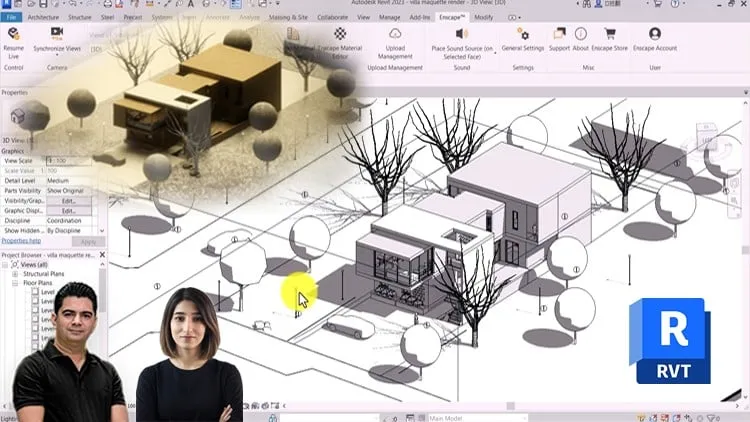Screen dimensions: 750x422
Task: Click the Support icon
Action: pyautogui.click(x=559, y=33)
